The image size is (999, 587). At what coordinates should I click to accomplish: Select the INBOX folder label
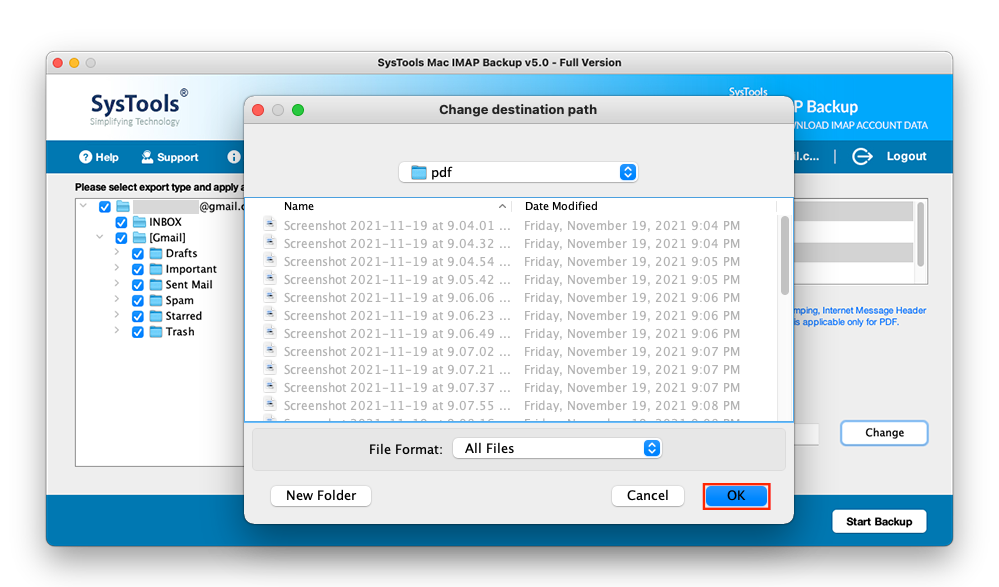(x=166, y=222)
